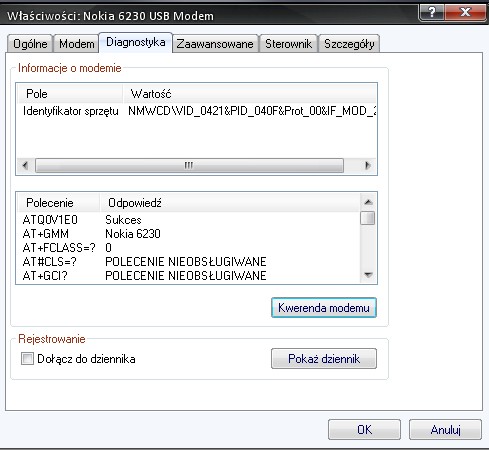
Task: Close the modem properties dialog
Action: tap(465, 12)
